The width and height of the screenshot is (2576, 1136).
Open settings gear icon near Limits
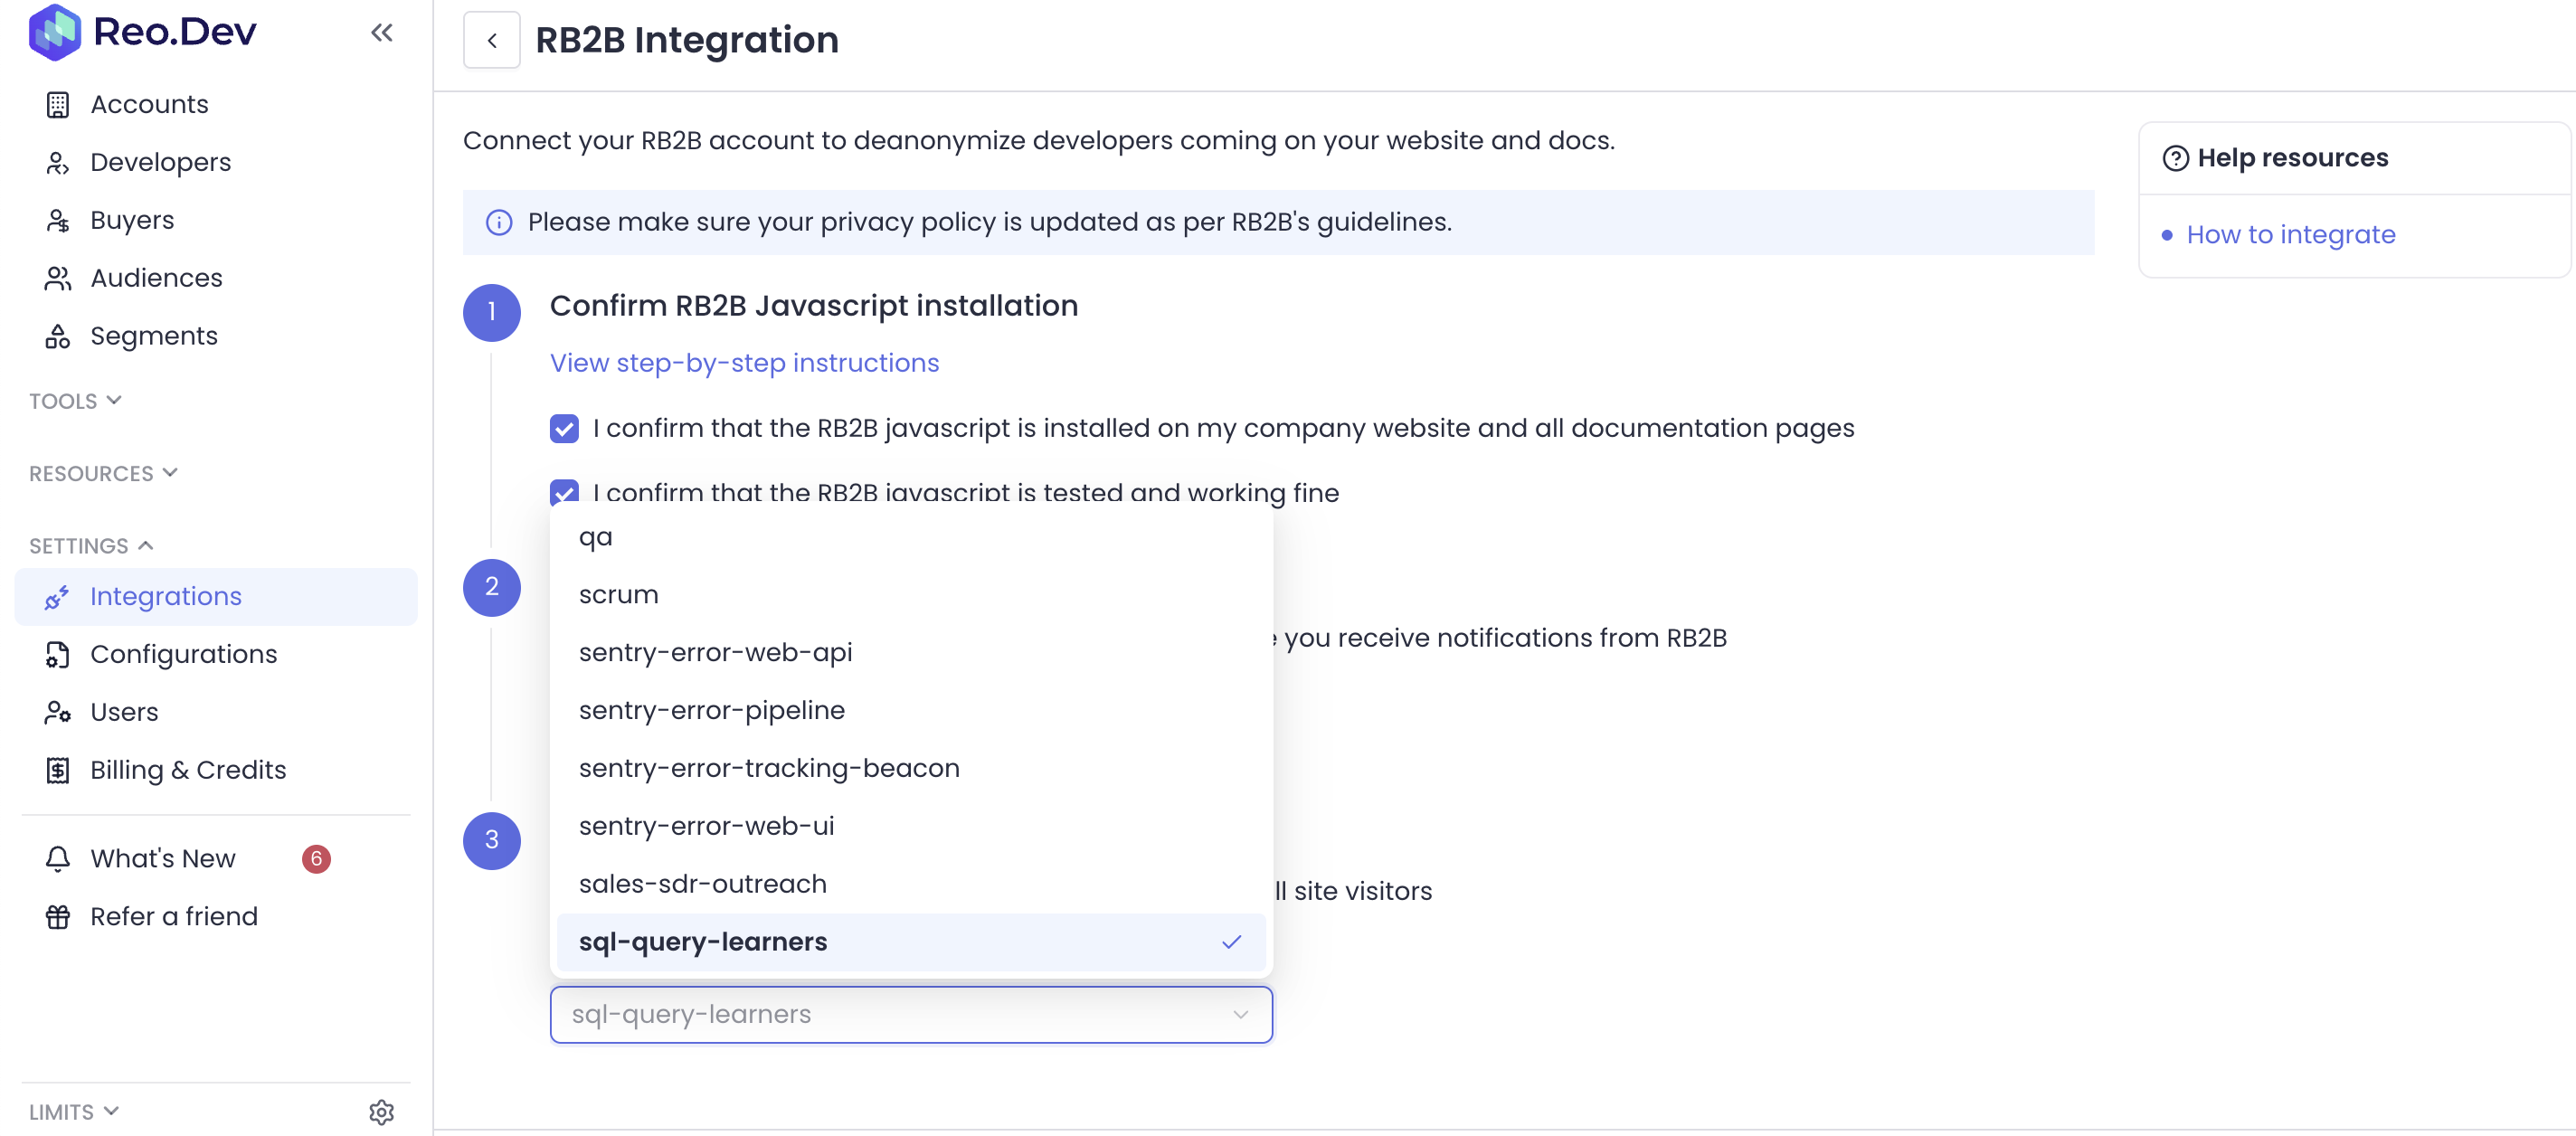(381, 1112)
